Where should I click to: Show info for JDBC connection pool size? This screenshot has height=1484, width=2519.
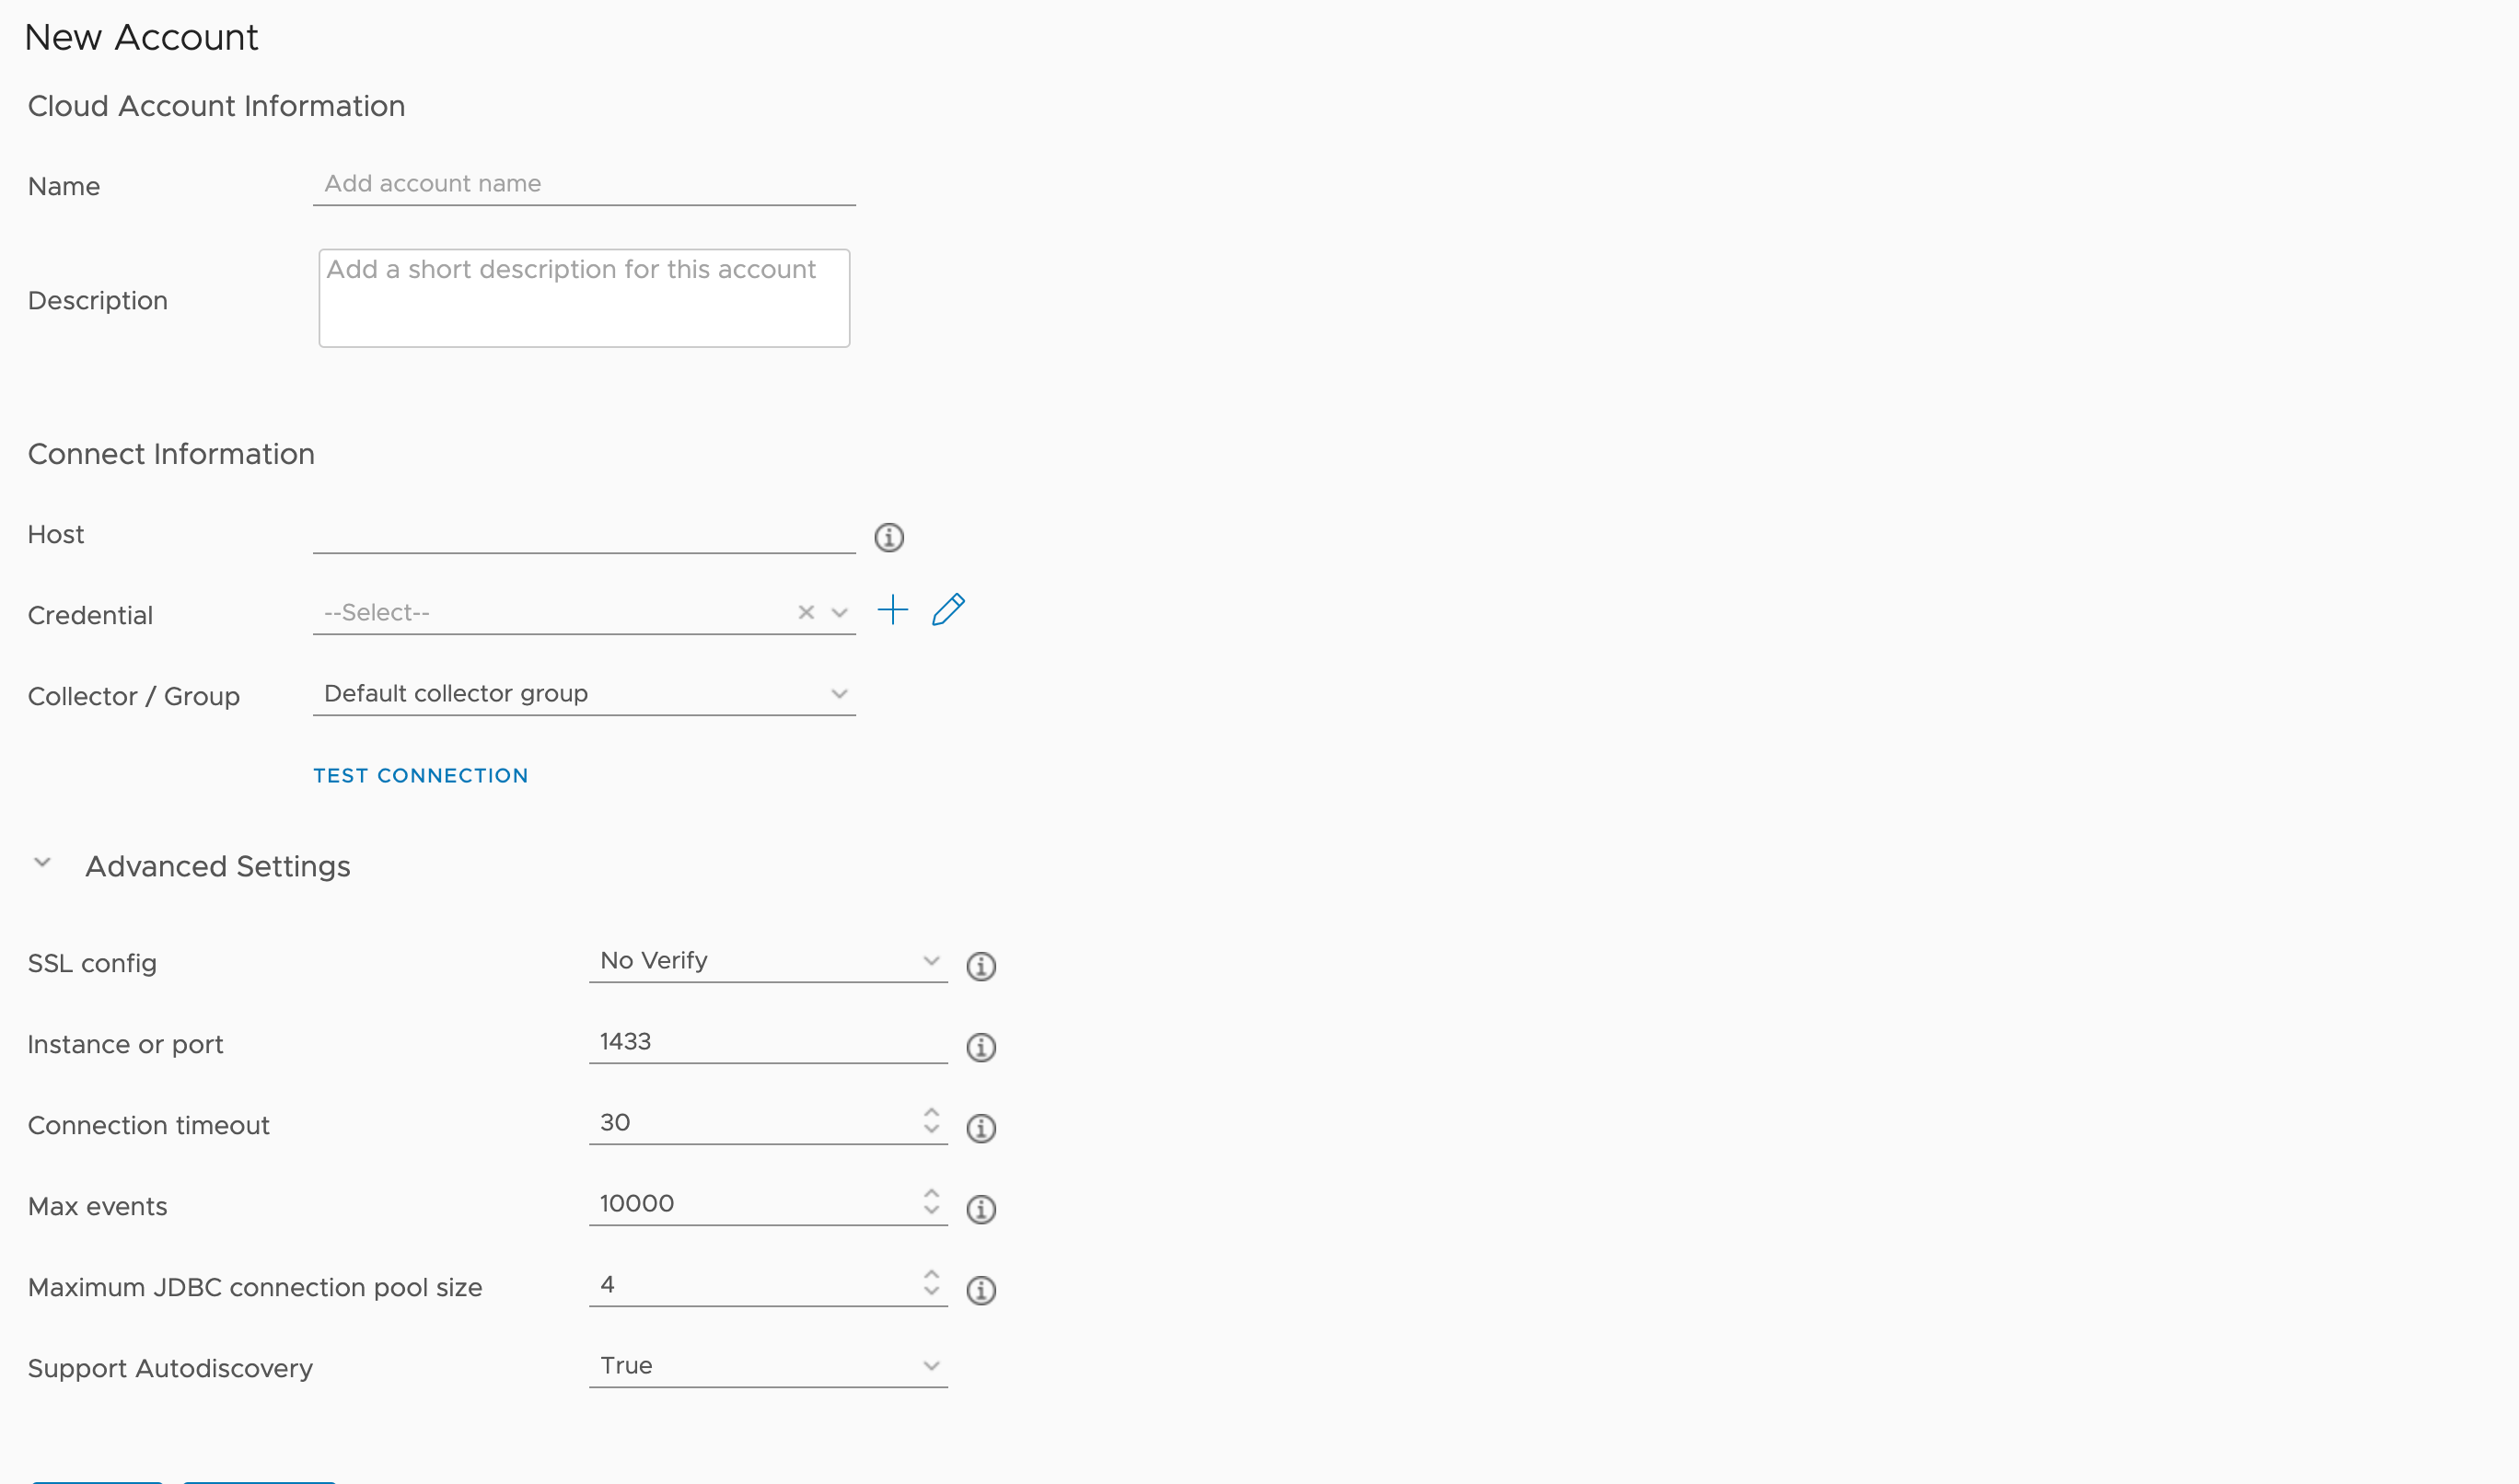(x=981, y=1290)
